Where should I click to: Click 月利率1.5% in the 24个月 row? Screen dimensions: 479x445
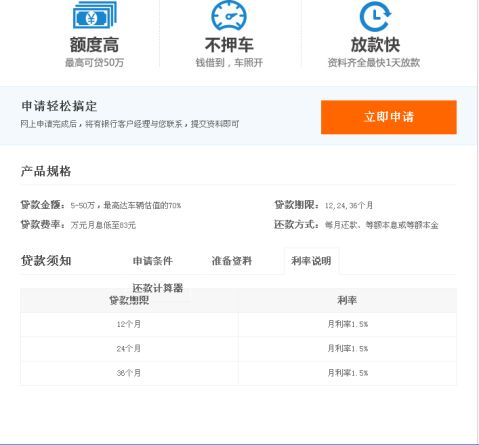[x=348, y=349]
